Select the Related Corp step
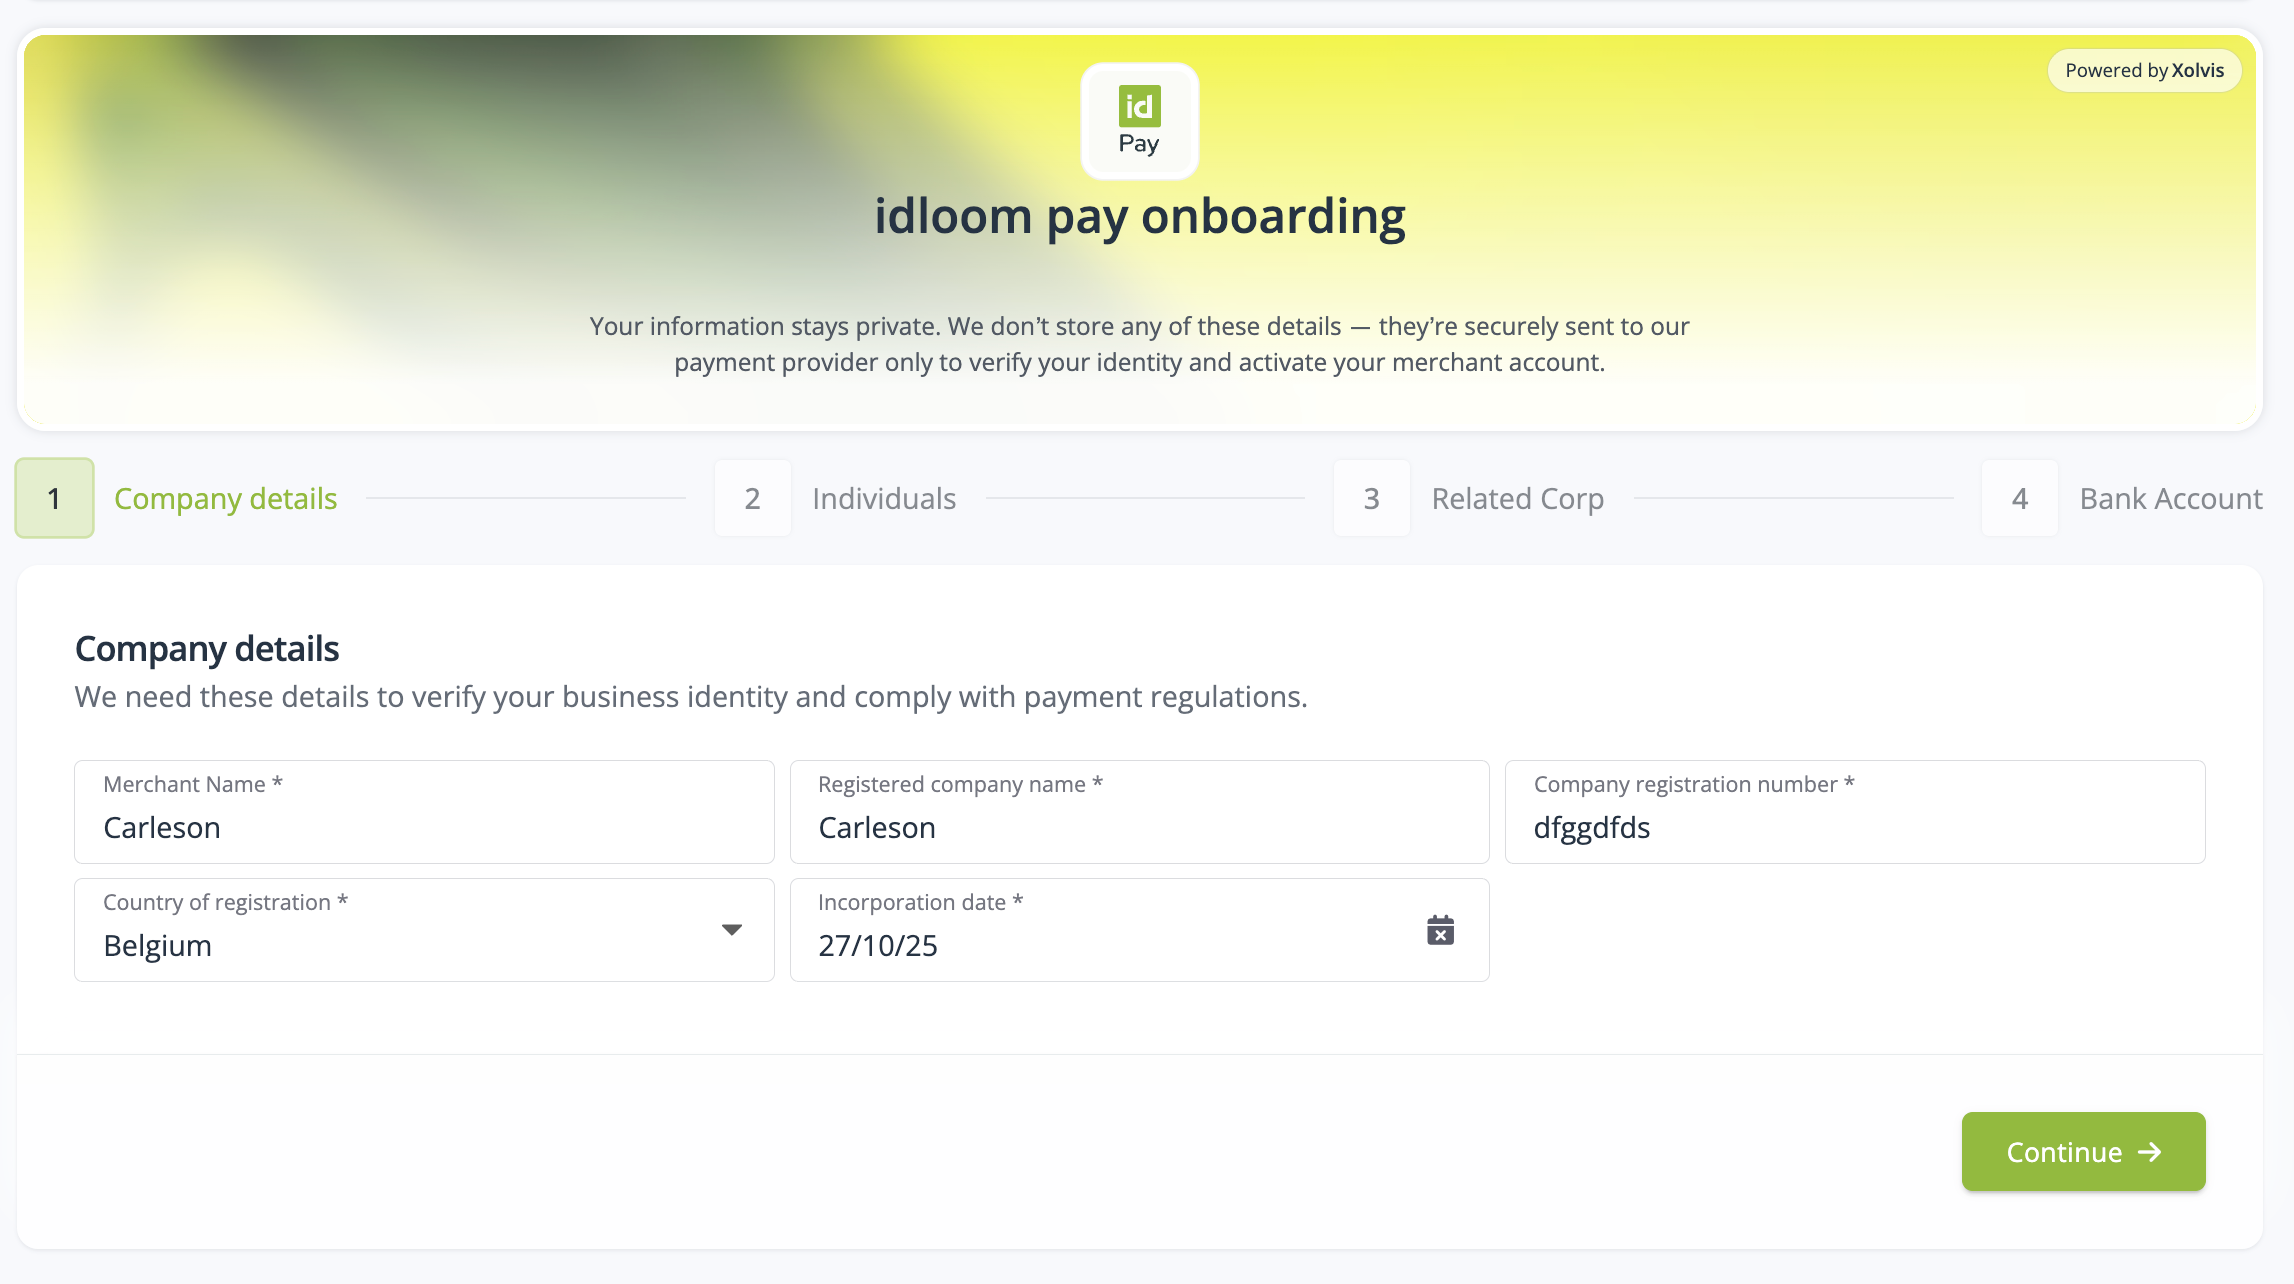Image resolution: width=2294 pixels, height=1284 pixels. coord(1516,497)
